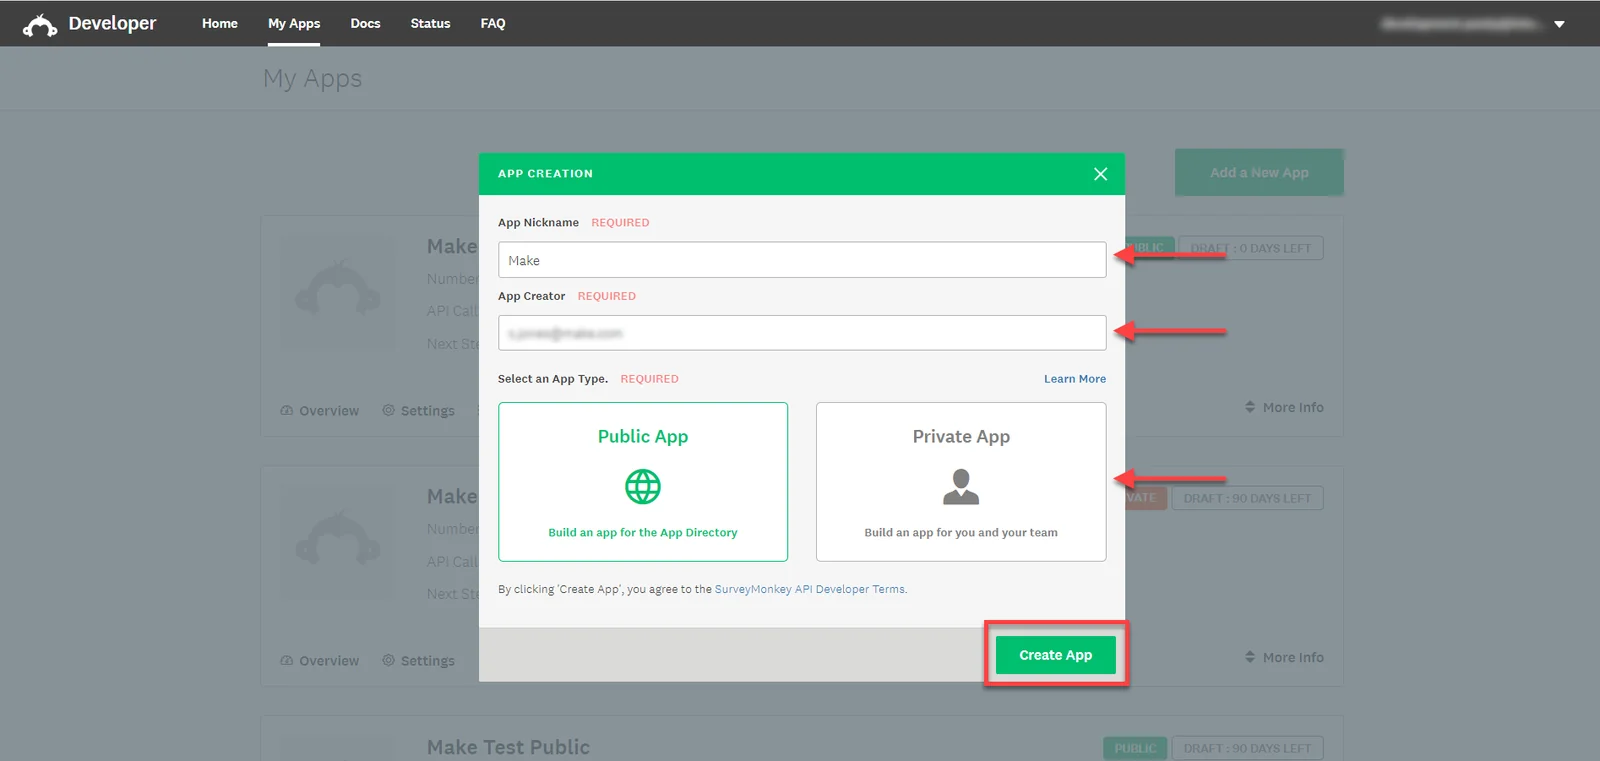Image resolution: width=1600 pixels, height=761 pixels.
Task: Click the SurveyMonkey Developer logo icon
Action: (40, 25)
